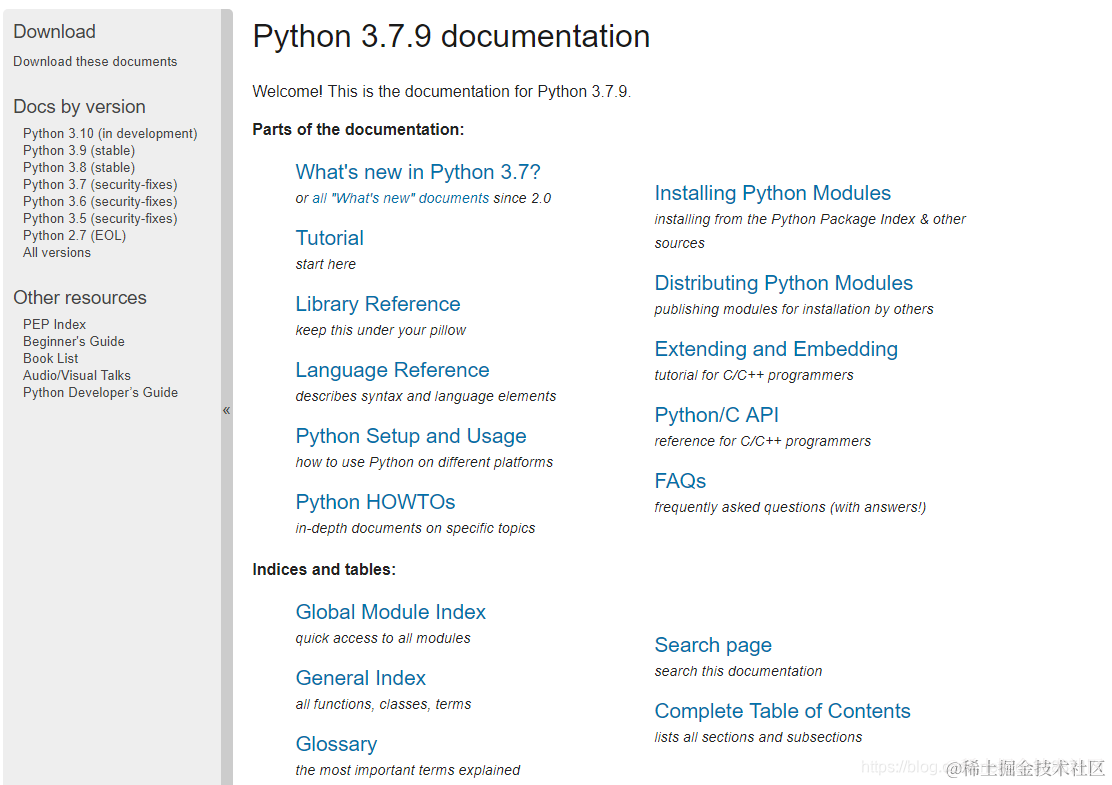Open the FAQs link
1112x785 pixels.
click(680, 481)
